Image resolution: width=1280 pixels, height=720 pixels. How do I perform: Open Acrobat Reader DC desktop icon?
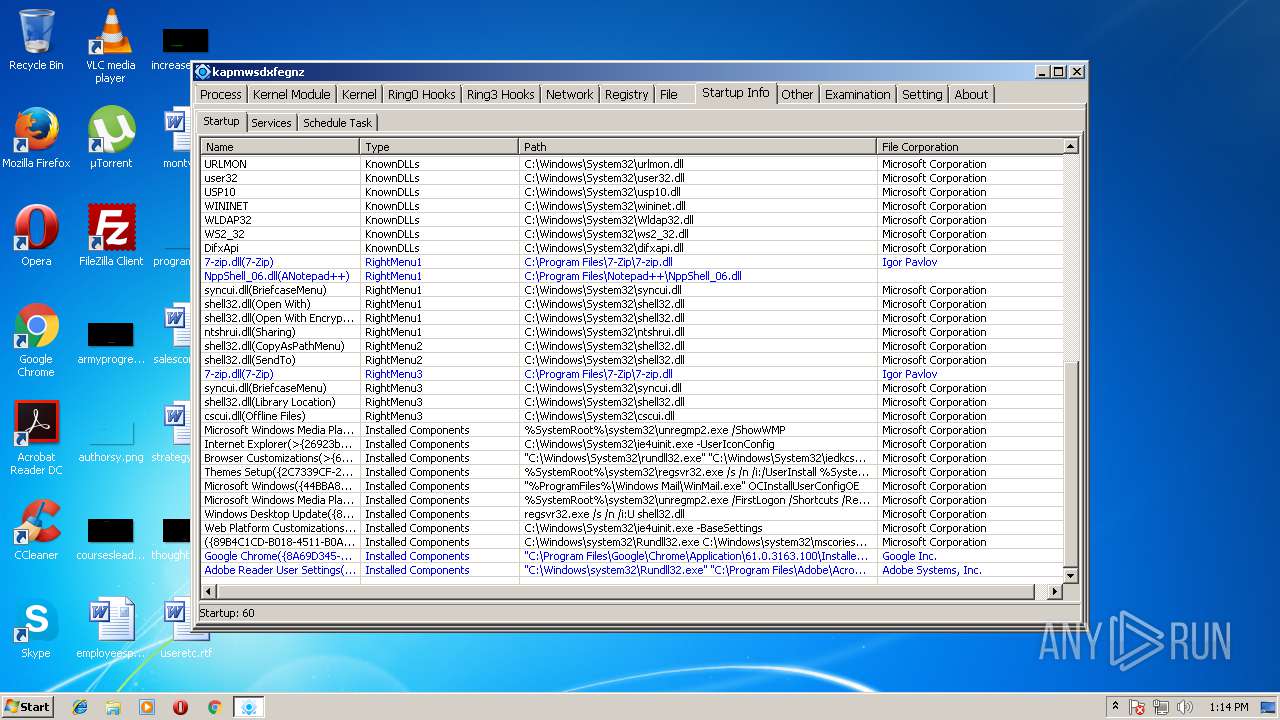pos(36,439)
